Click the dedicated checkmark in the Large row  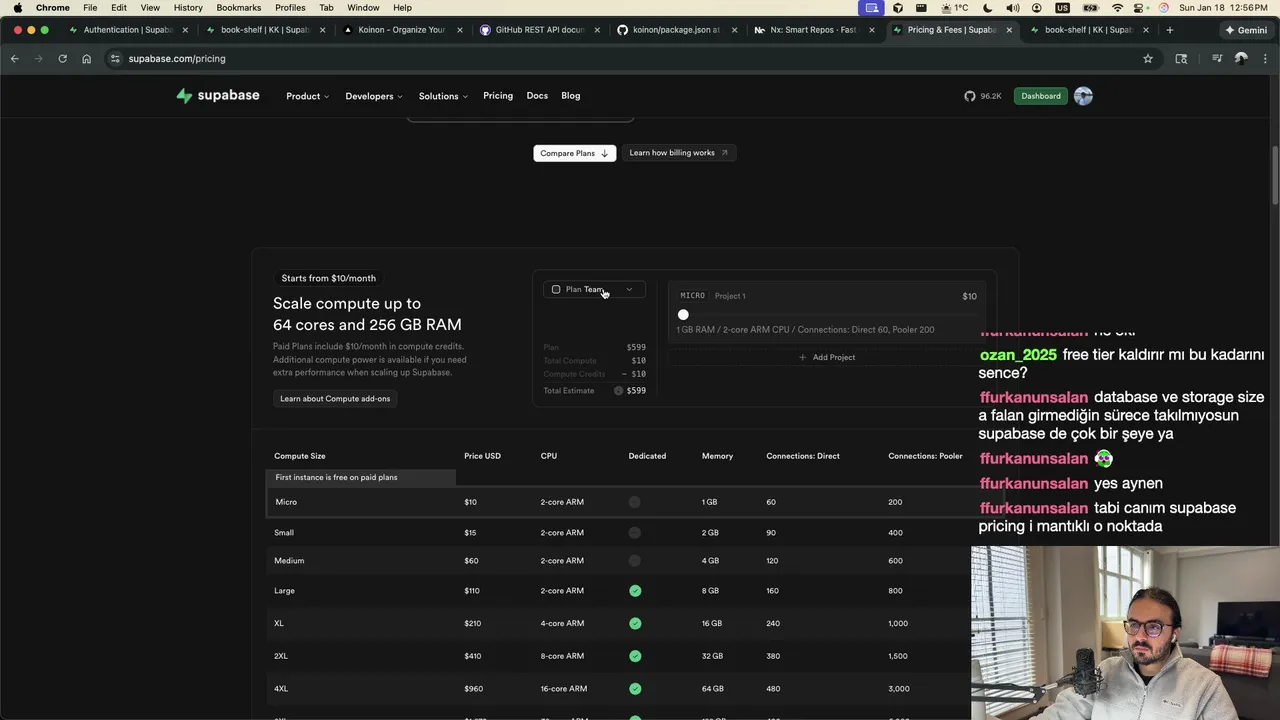point(635,591)
